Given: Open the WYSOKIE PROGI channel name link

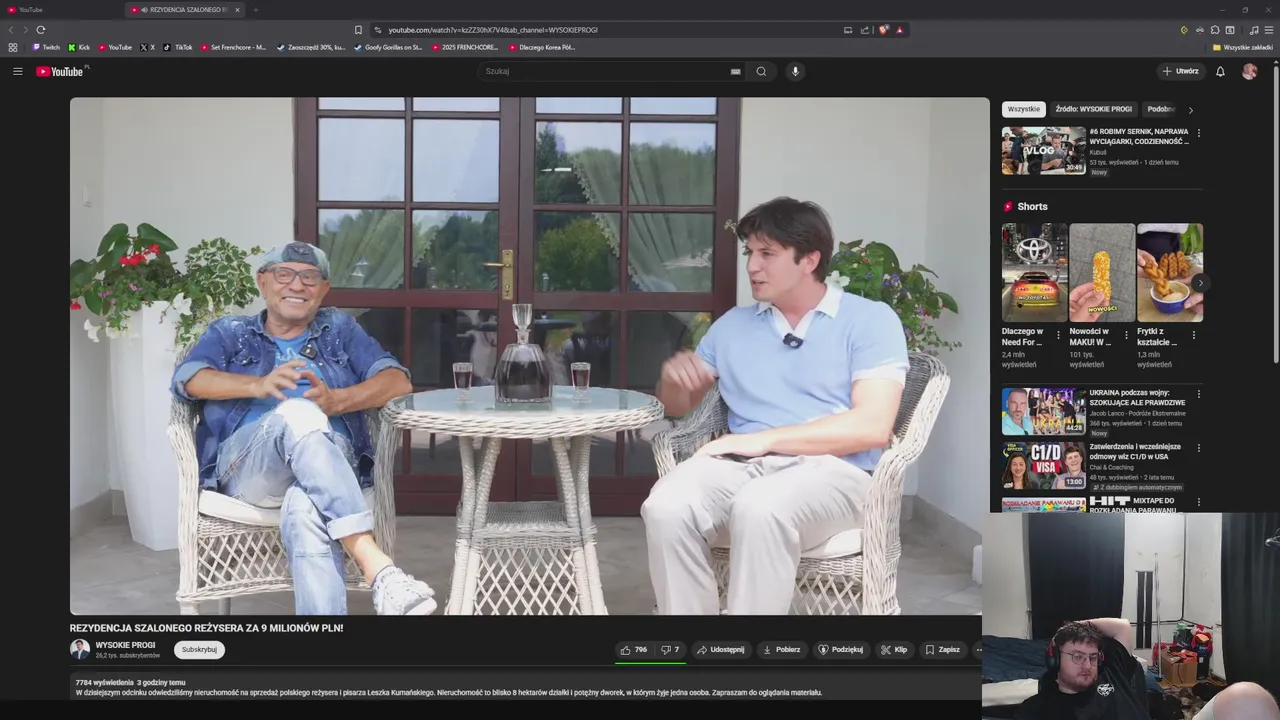Looking at the screenshot, I should click(x=125, y=645).
